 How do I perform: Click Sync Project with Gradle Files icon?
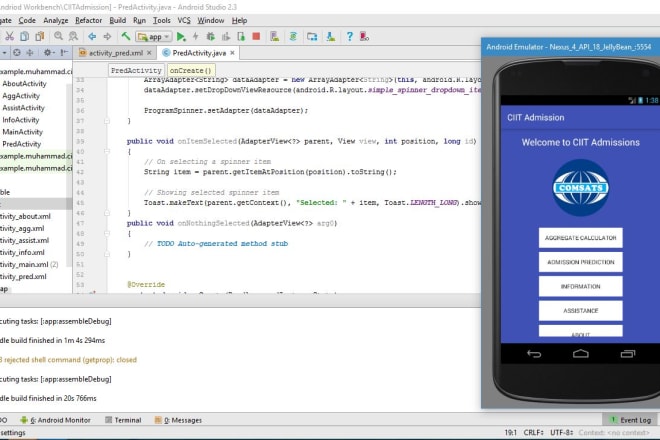point(293,37)
